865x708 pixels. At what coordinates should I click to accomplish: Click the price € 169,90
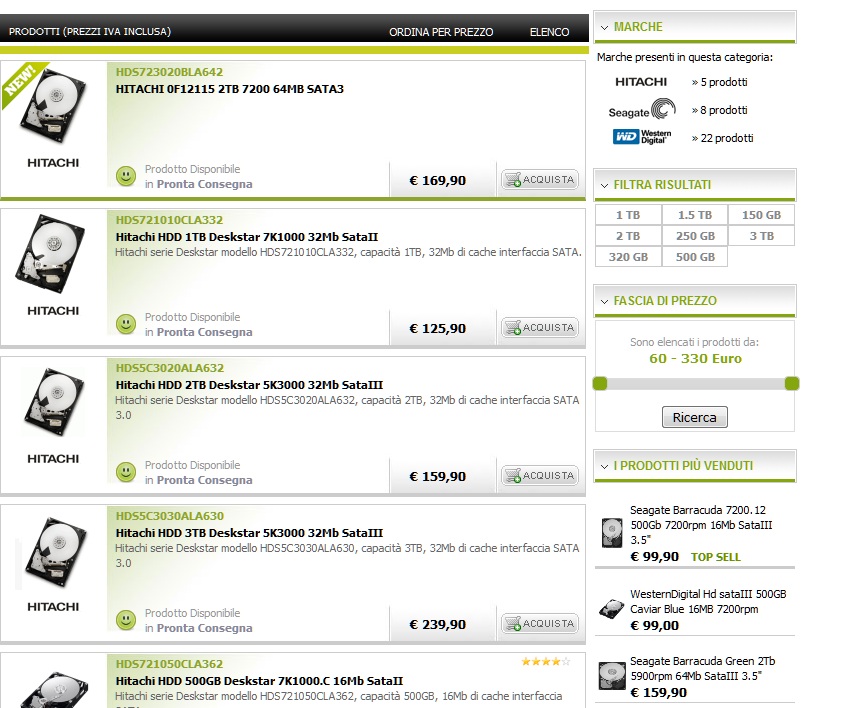coord(437,180)
